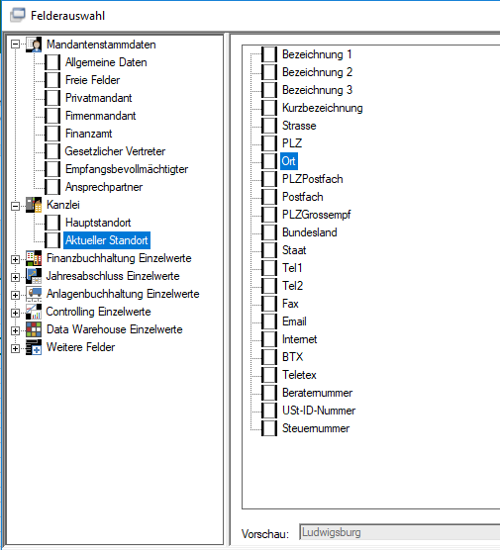Check the Email field checkbox
Viewport: 500px width, 550px height.
pyautogui.click(x=269, y=321)
